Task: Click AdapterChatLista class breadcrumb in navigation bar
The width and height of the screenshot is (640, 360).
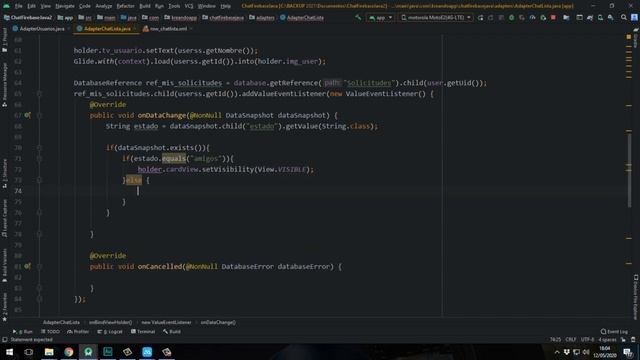Action: pos(302,18)
